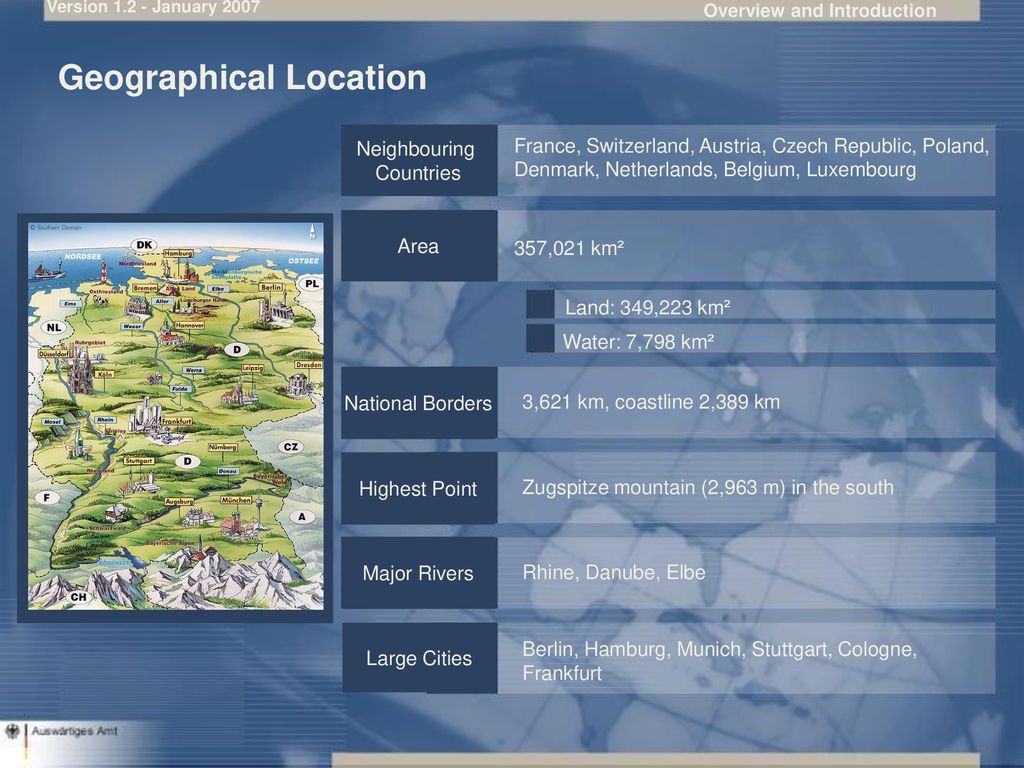The height and width of the screenshot is (768, 1024).
Task: Click the Highest Point label box
Action: coord(419,488)
